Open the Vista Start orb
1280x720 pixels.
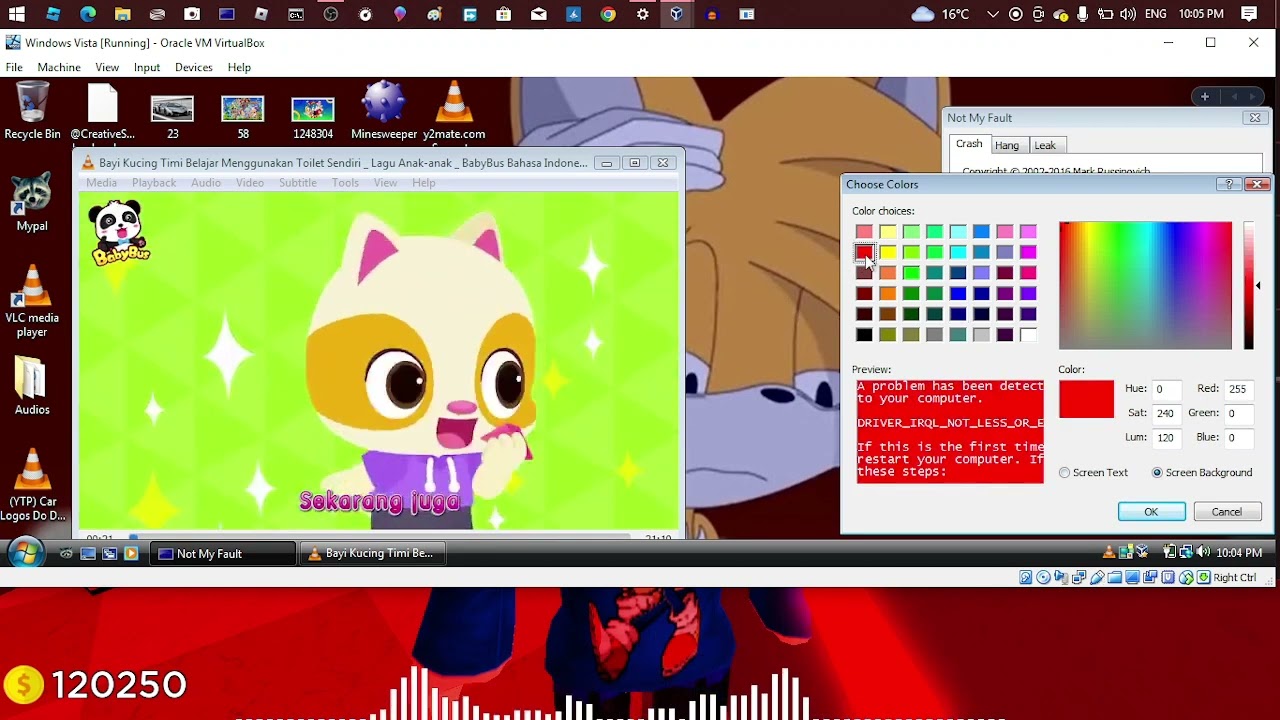[x=24, y=553]
